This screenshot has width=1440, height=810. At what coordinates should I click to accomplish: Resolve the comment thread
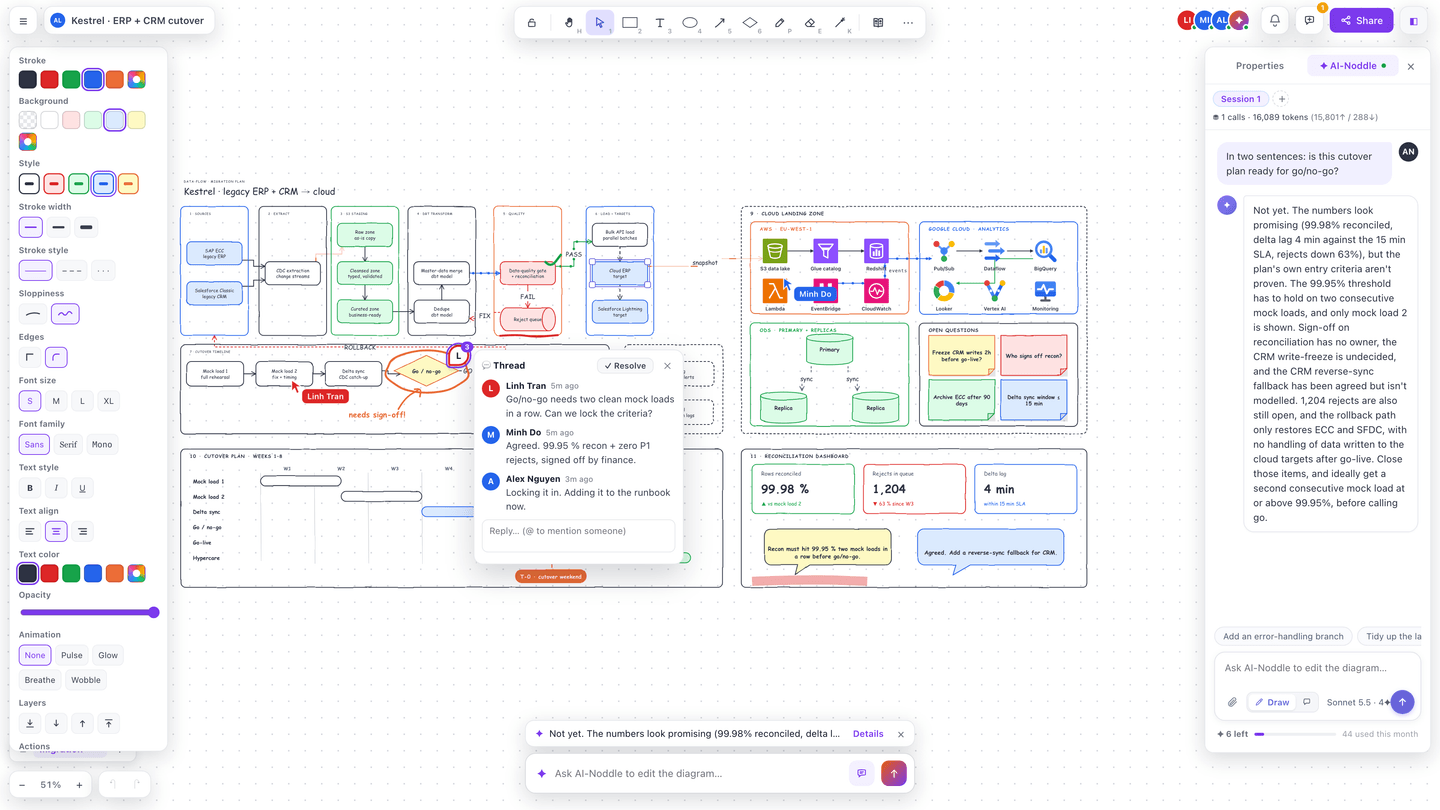[626, 366]
